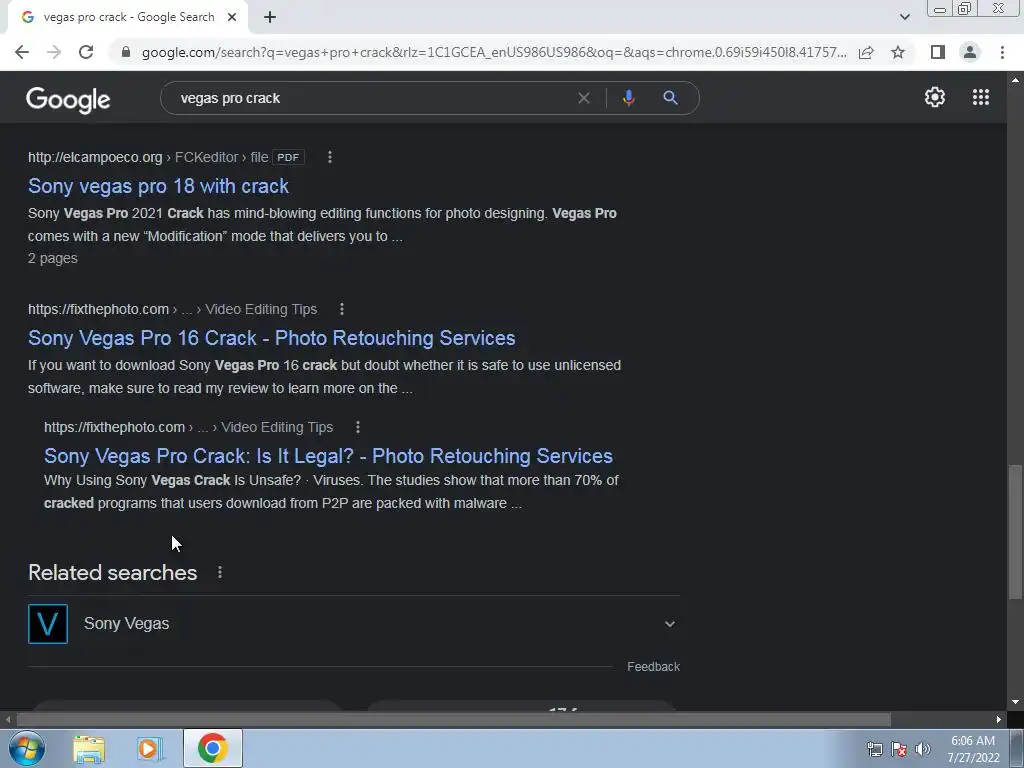This screenshot has width=1024, height=768.
Task: Start a voice search with the microphone
Action: (628, 98)
